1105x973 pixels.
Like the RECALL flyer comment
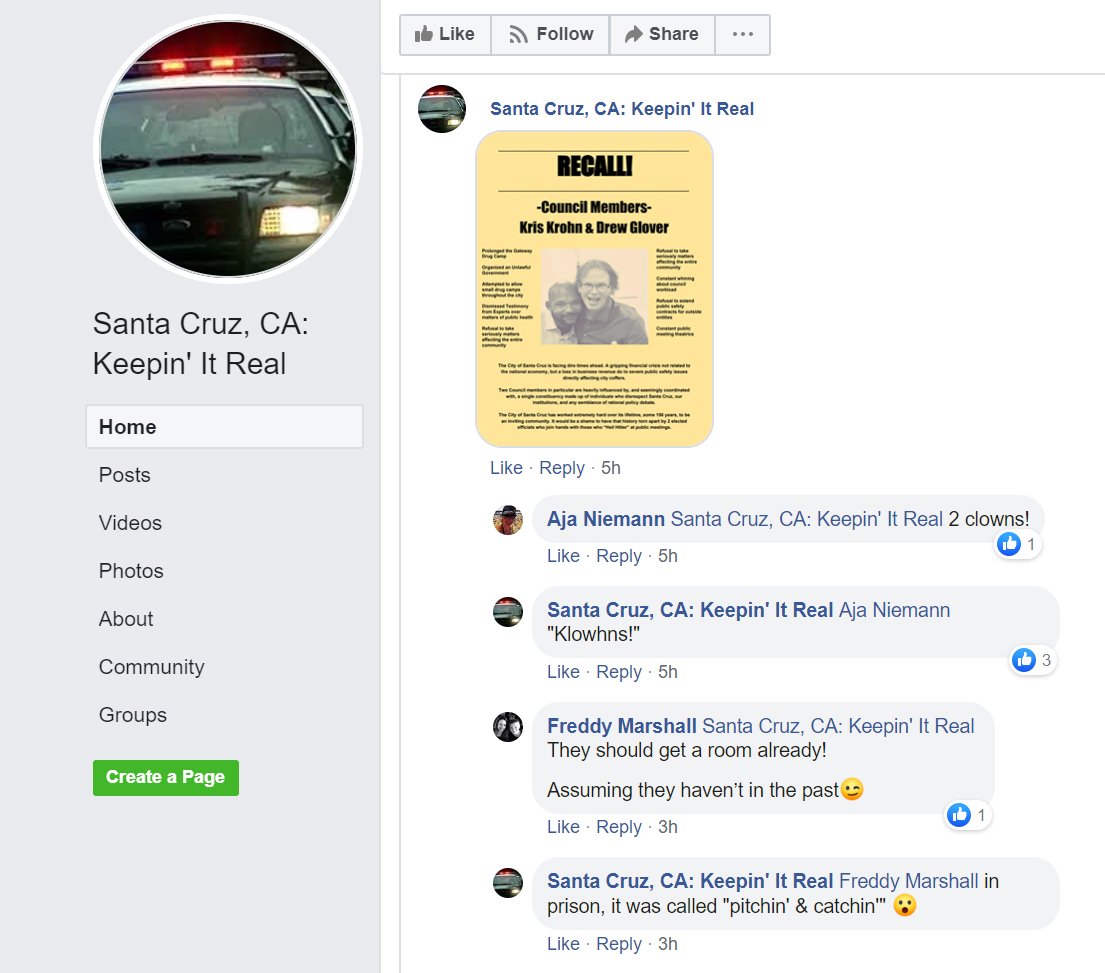click(506, 468)
